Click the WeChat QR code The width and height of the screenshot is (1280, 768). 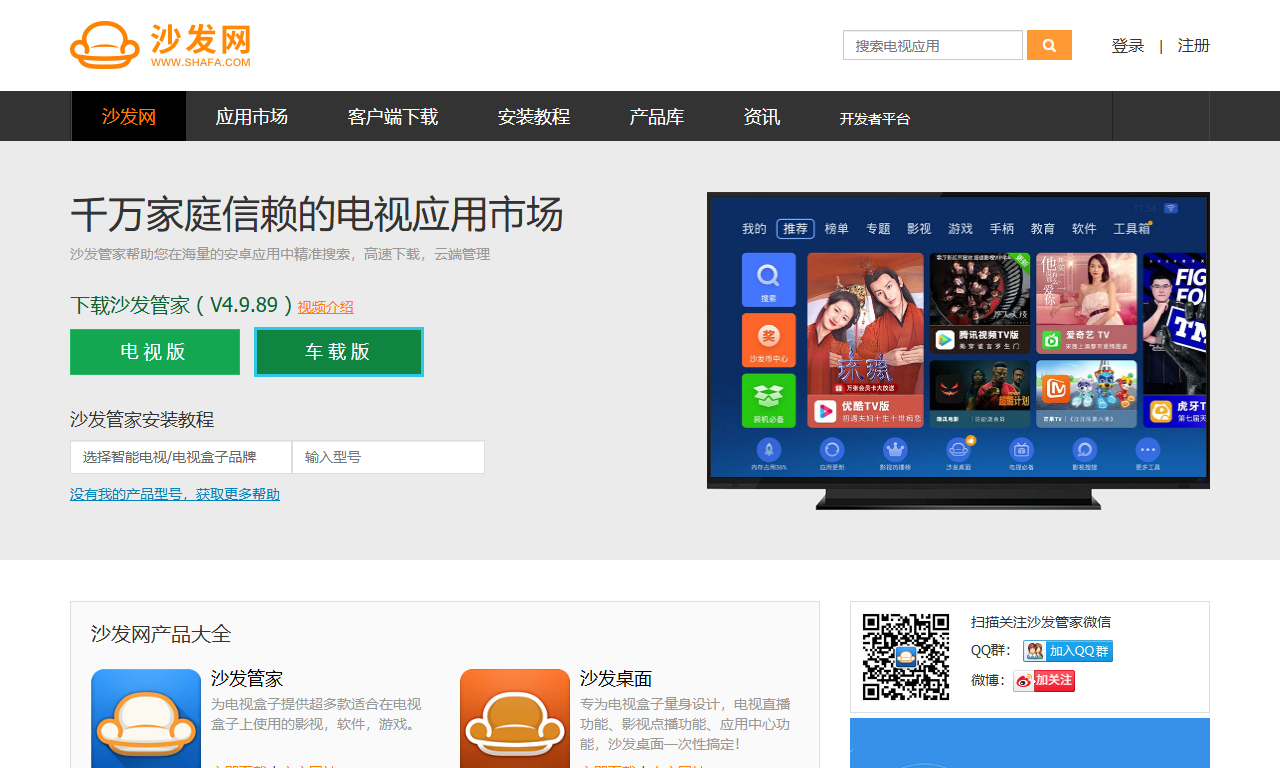tap(906, 656)
